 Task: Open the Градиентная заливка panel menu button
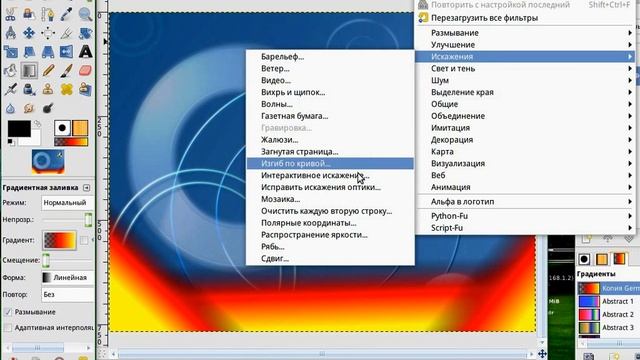tap(87, 188)
